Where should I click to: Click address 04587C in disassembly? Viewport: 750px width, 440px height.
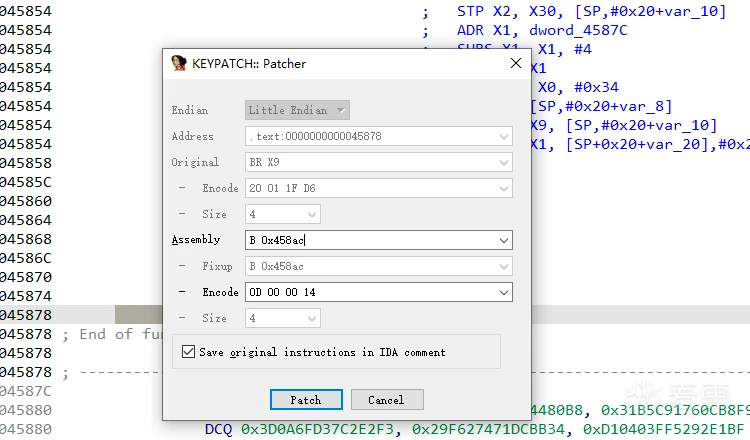point(26,391)
